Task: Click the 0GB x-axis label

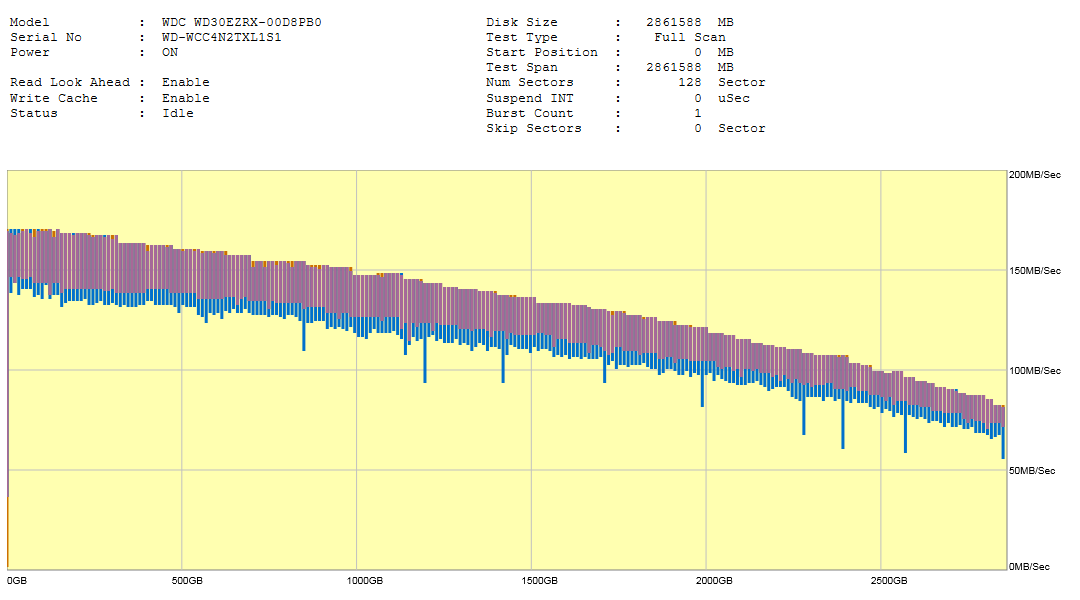Action: coord(17,581)
